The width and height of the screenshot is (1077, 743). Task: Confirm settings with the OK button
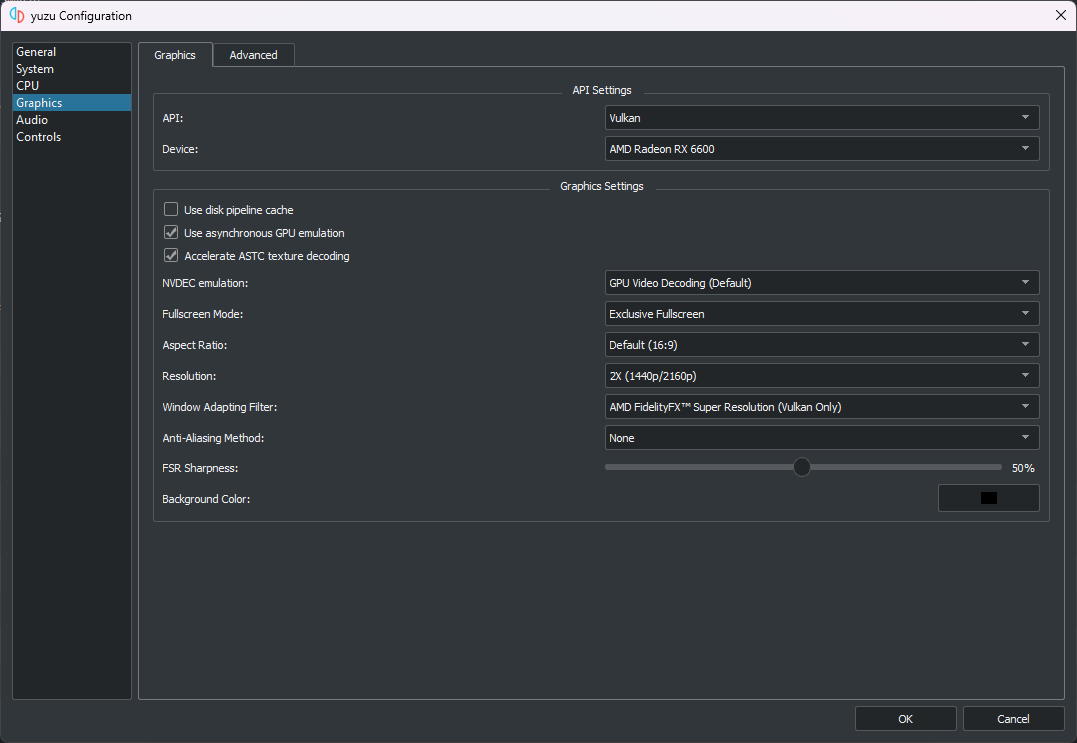point(905,718)
